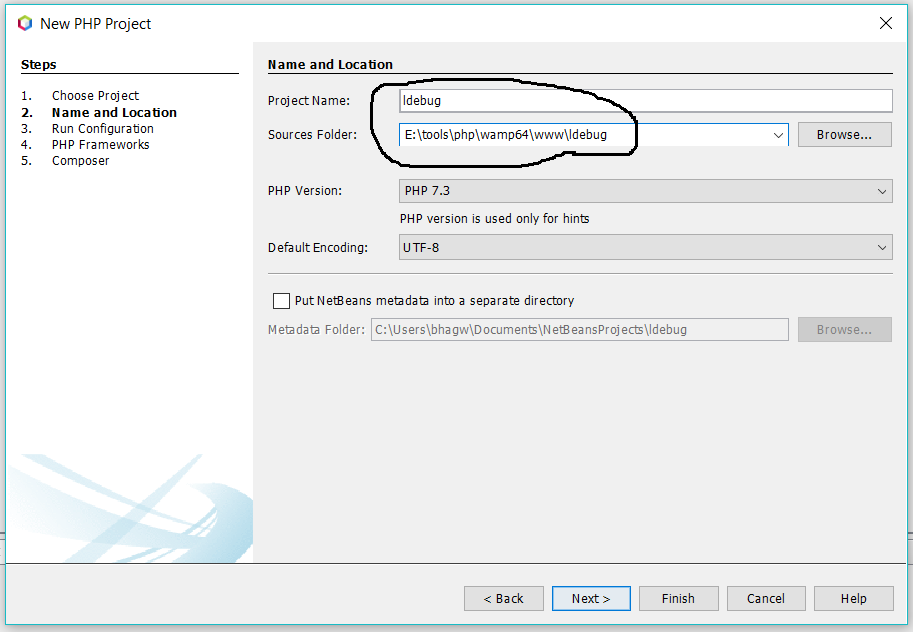Viewport: 913px width, 632px height.
Task: Expand the Sources Folder dropdown arrow
Action: 778,135
